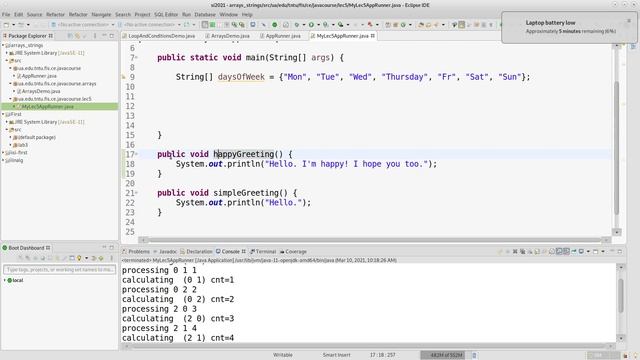The image size is (640, 360).
Task: Click the editor horizontal scrollbar
Action: tap(374, 240)
